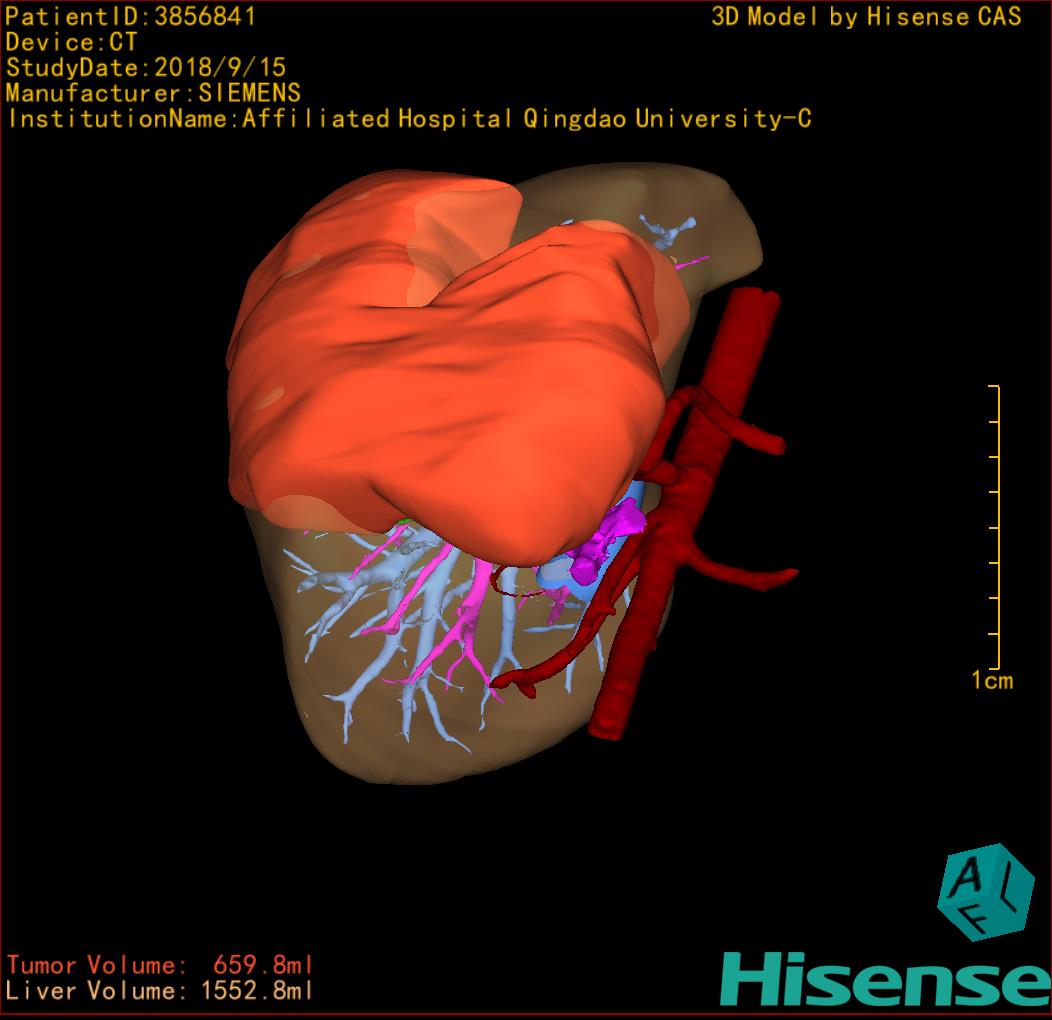Click the Device:CT label
This screenshot has height=1020, width=1052.
click(x=71, y=42)
